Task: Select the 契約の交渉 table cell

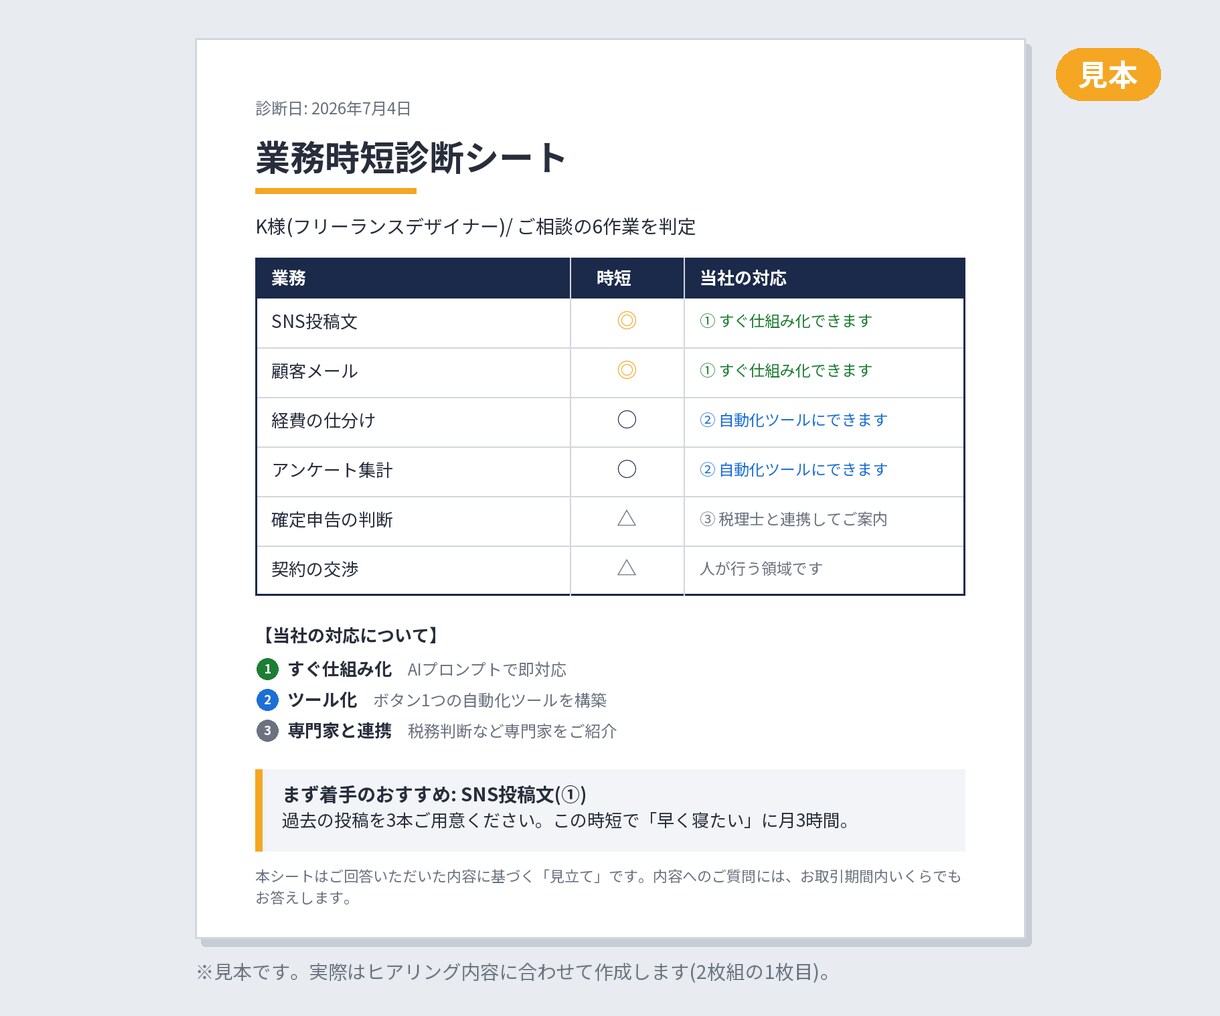Action: click(413, 570)
